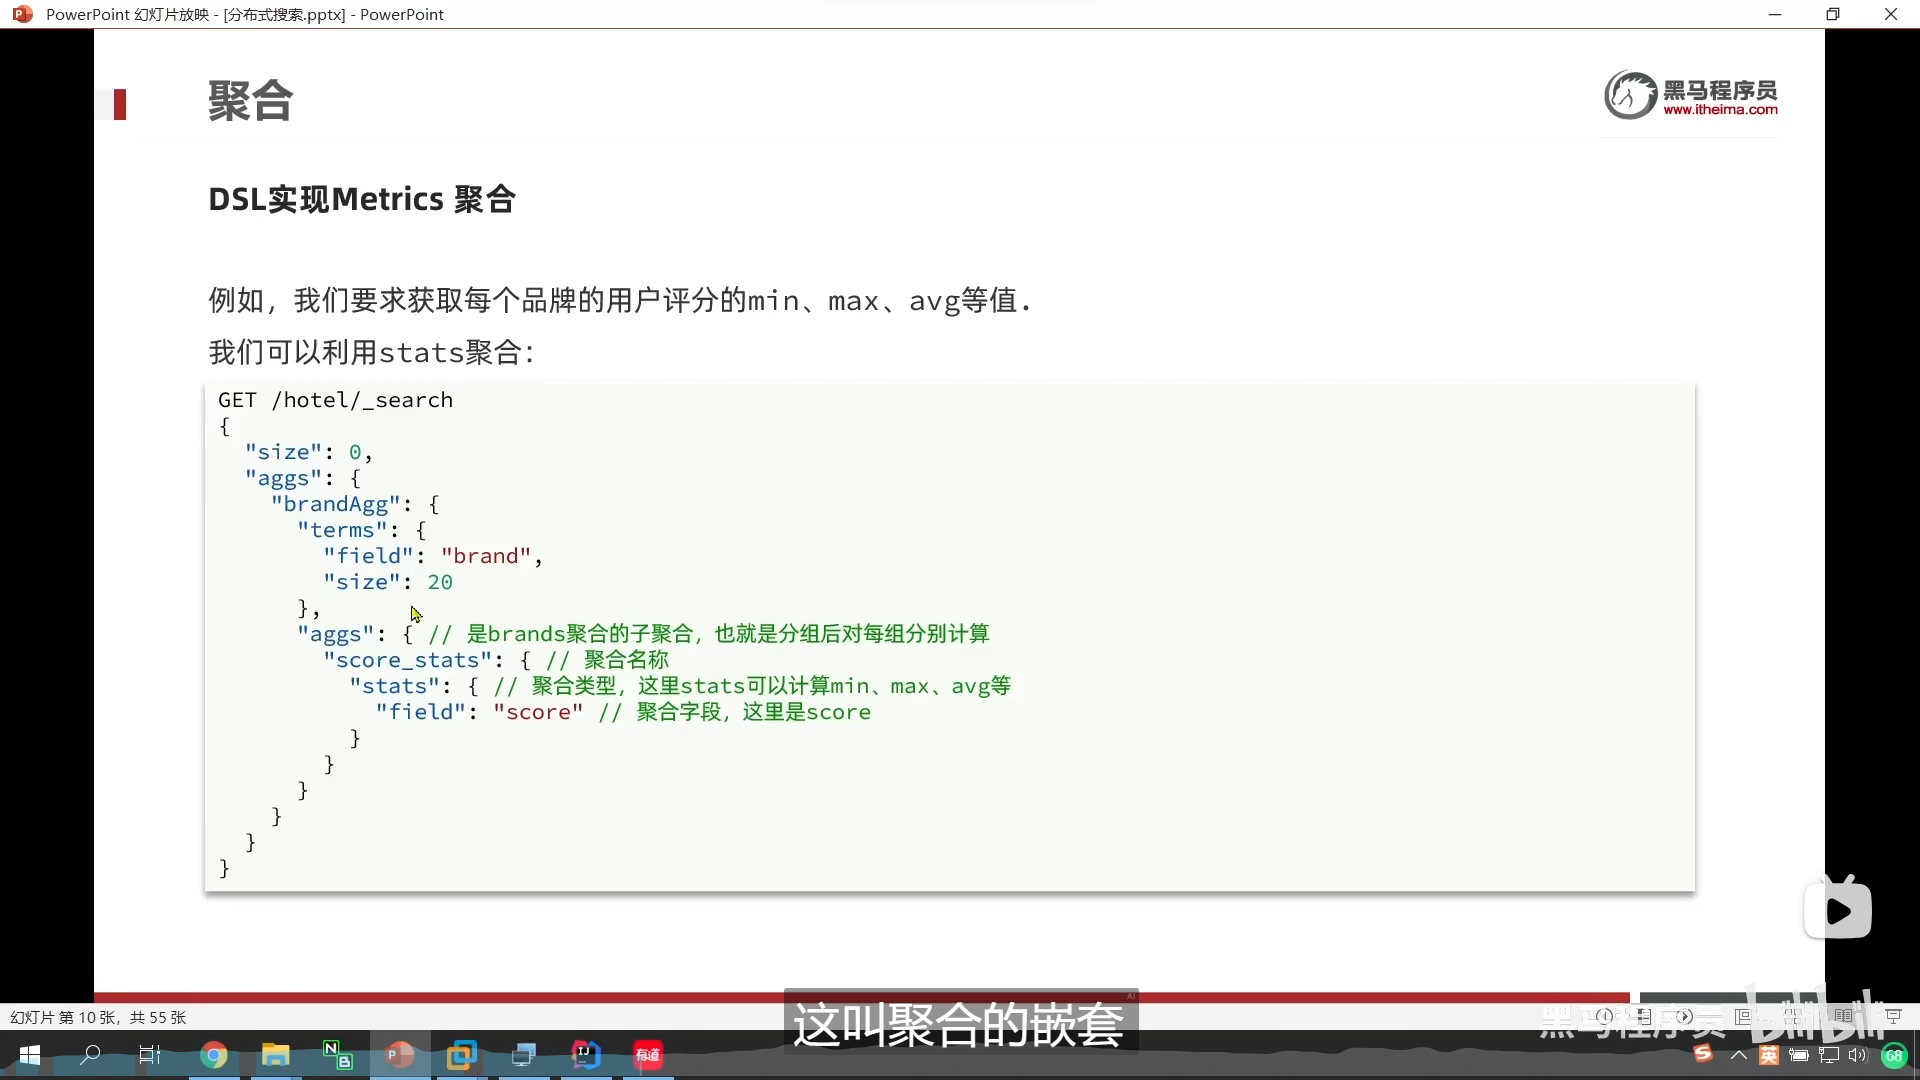Advance to next slide via status bar arrow
1920x1080 pixels.
coord(1685,1017)
